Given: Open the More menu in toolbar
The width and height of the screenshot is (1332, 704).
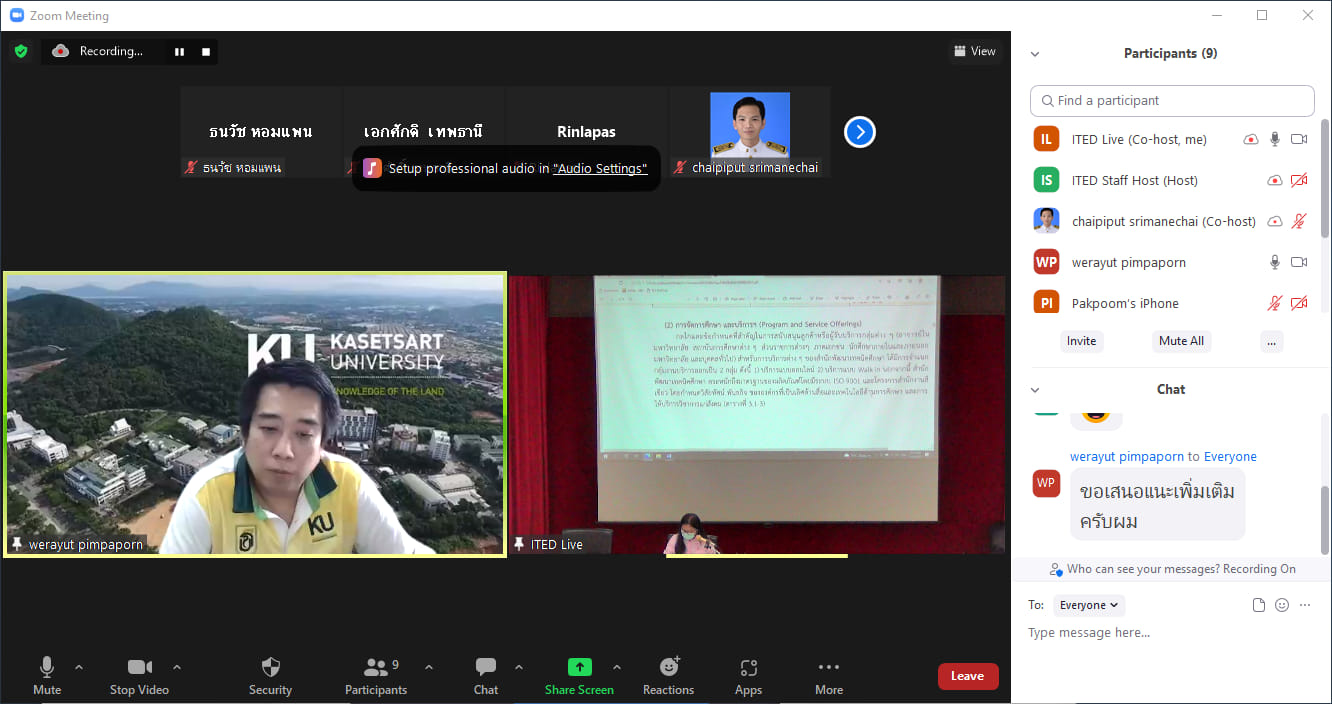Looking at the screenshot, I should [x=829, y=676].
